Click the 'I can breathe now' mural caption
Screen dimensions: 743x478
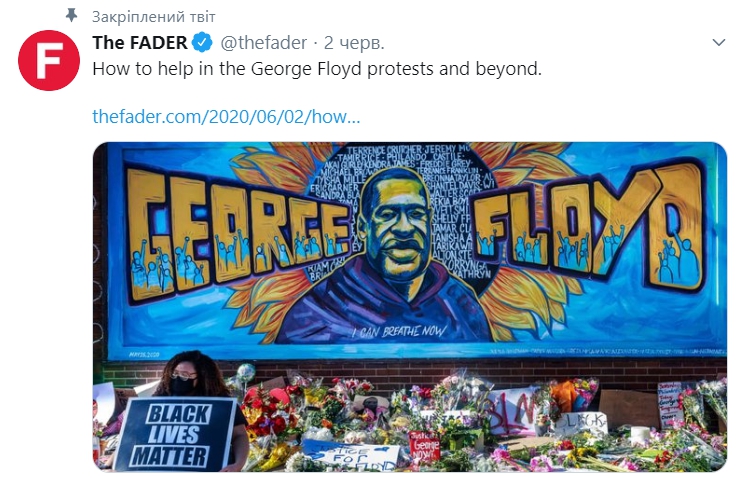(398, 331)
